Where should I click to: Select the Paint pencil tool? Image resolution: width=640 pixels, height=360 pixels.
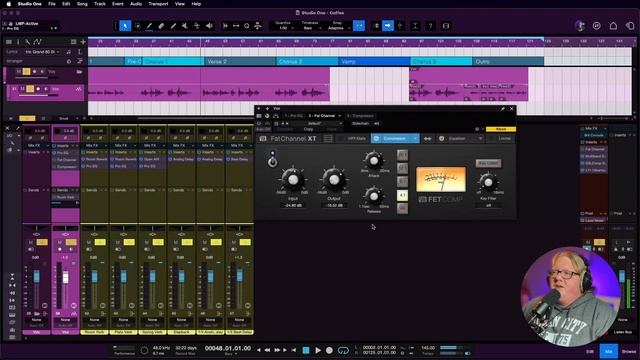pos(173,26)
